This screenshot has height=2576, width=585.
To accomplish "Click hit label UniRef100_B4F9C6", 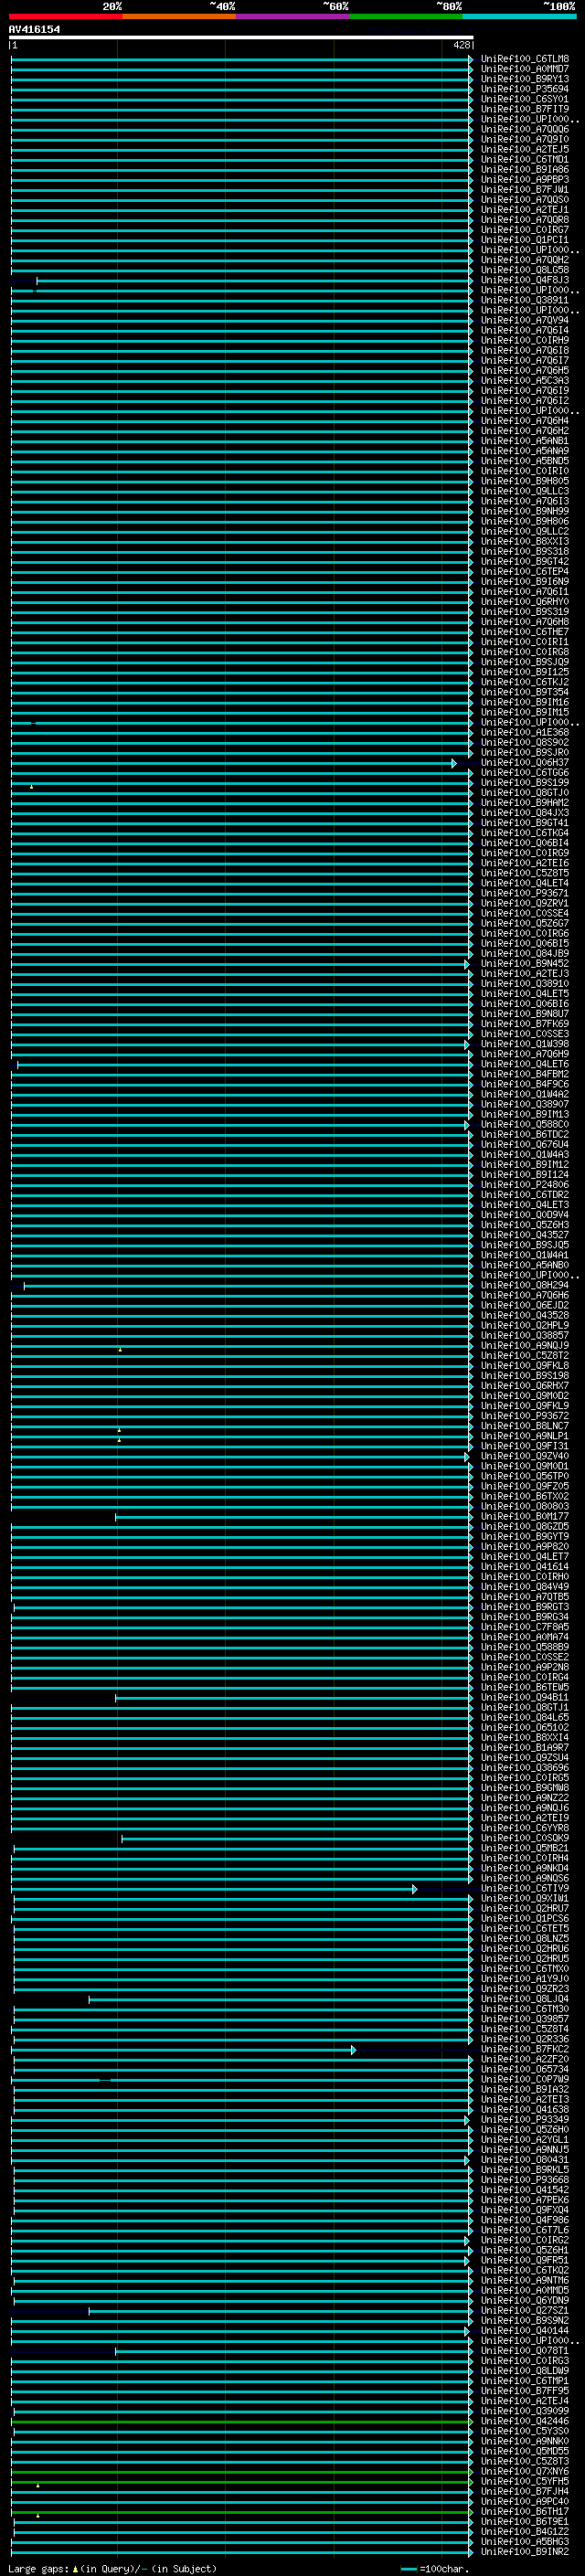I will coord(525,1084).
